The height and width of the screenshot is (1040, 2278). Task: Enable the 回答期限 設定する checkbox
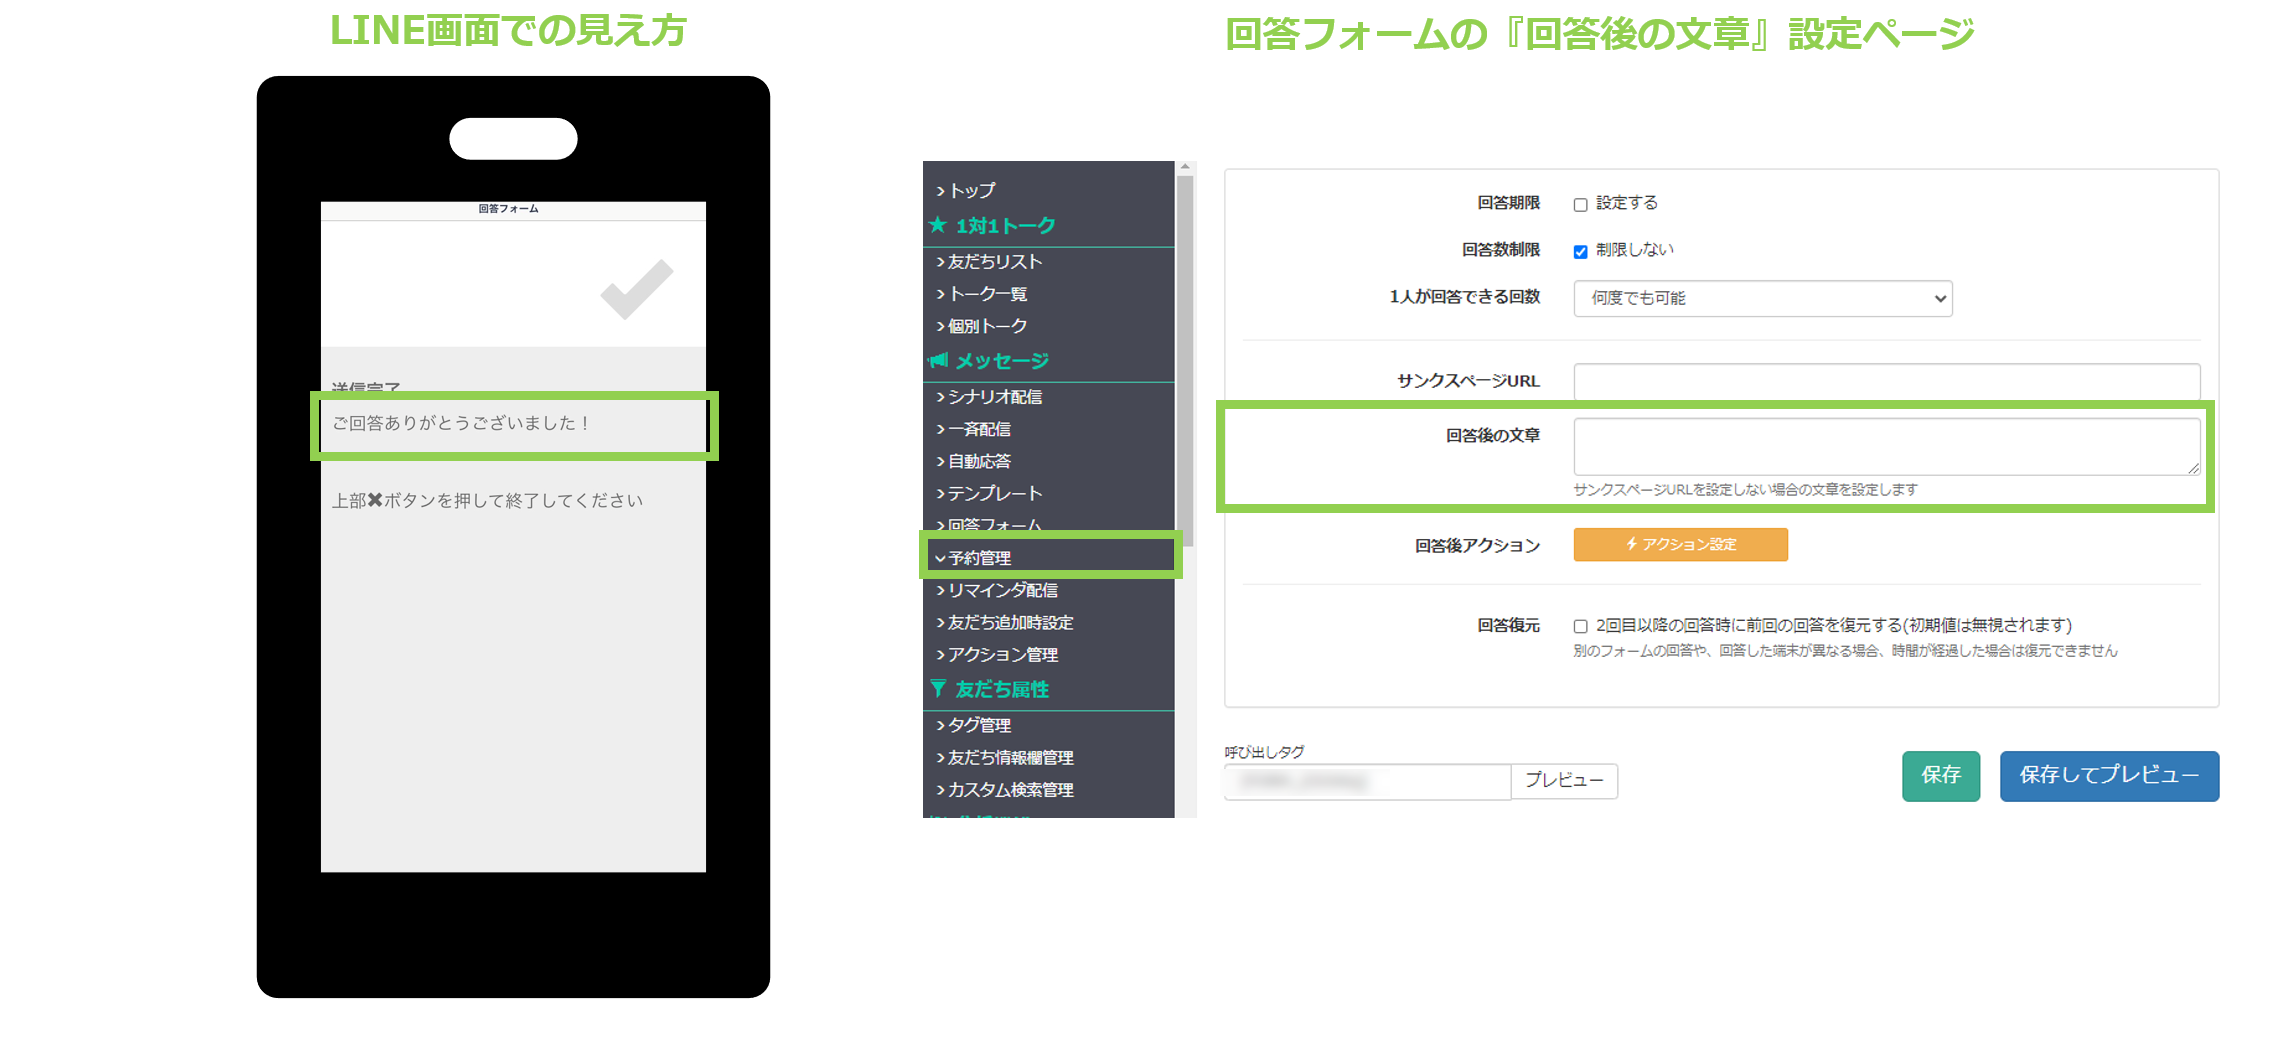[1580, 205]
